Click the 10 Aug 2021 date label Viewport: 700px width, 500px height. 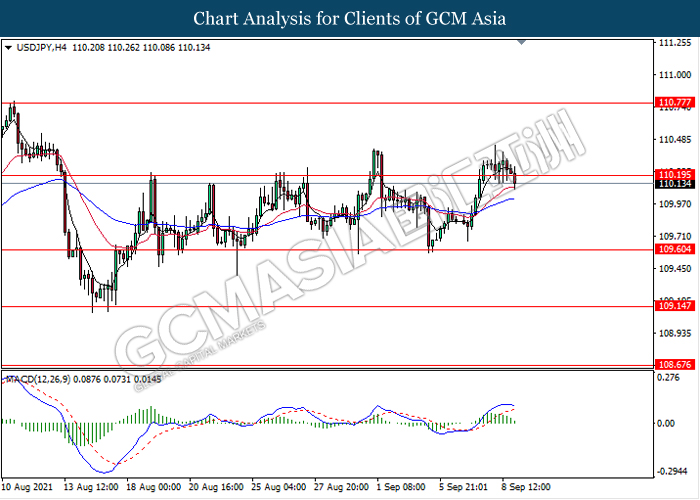tap(27, 487)
